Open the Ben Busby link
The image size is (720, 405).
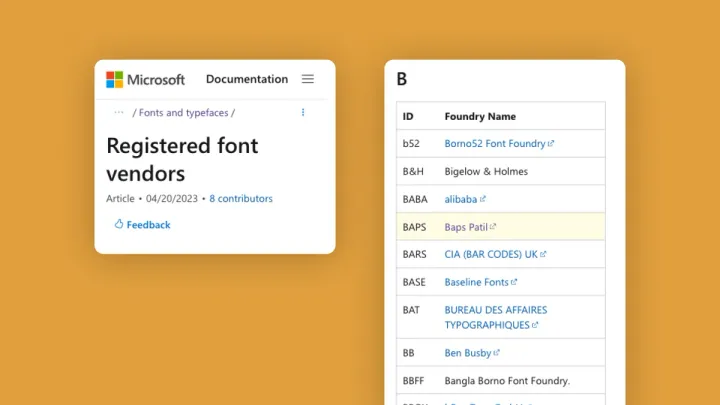468,353
